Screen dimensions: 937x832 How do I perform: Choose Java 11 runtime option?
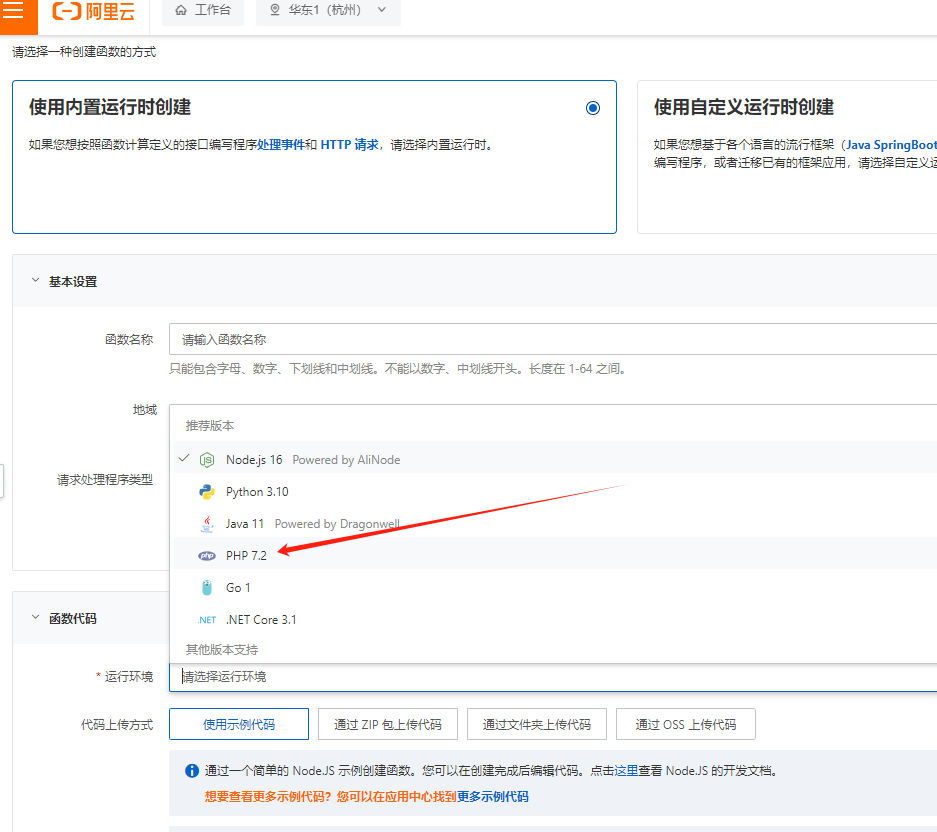coord(555,524)
